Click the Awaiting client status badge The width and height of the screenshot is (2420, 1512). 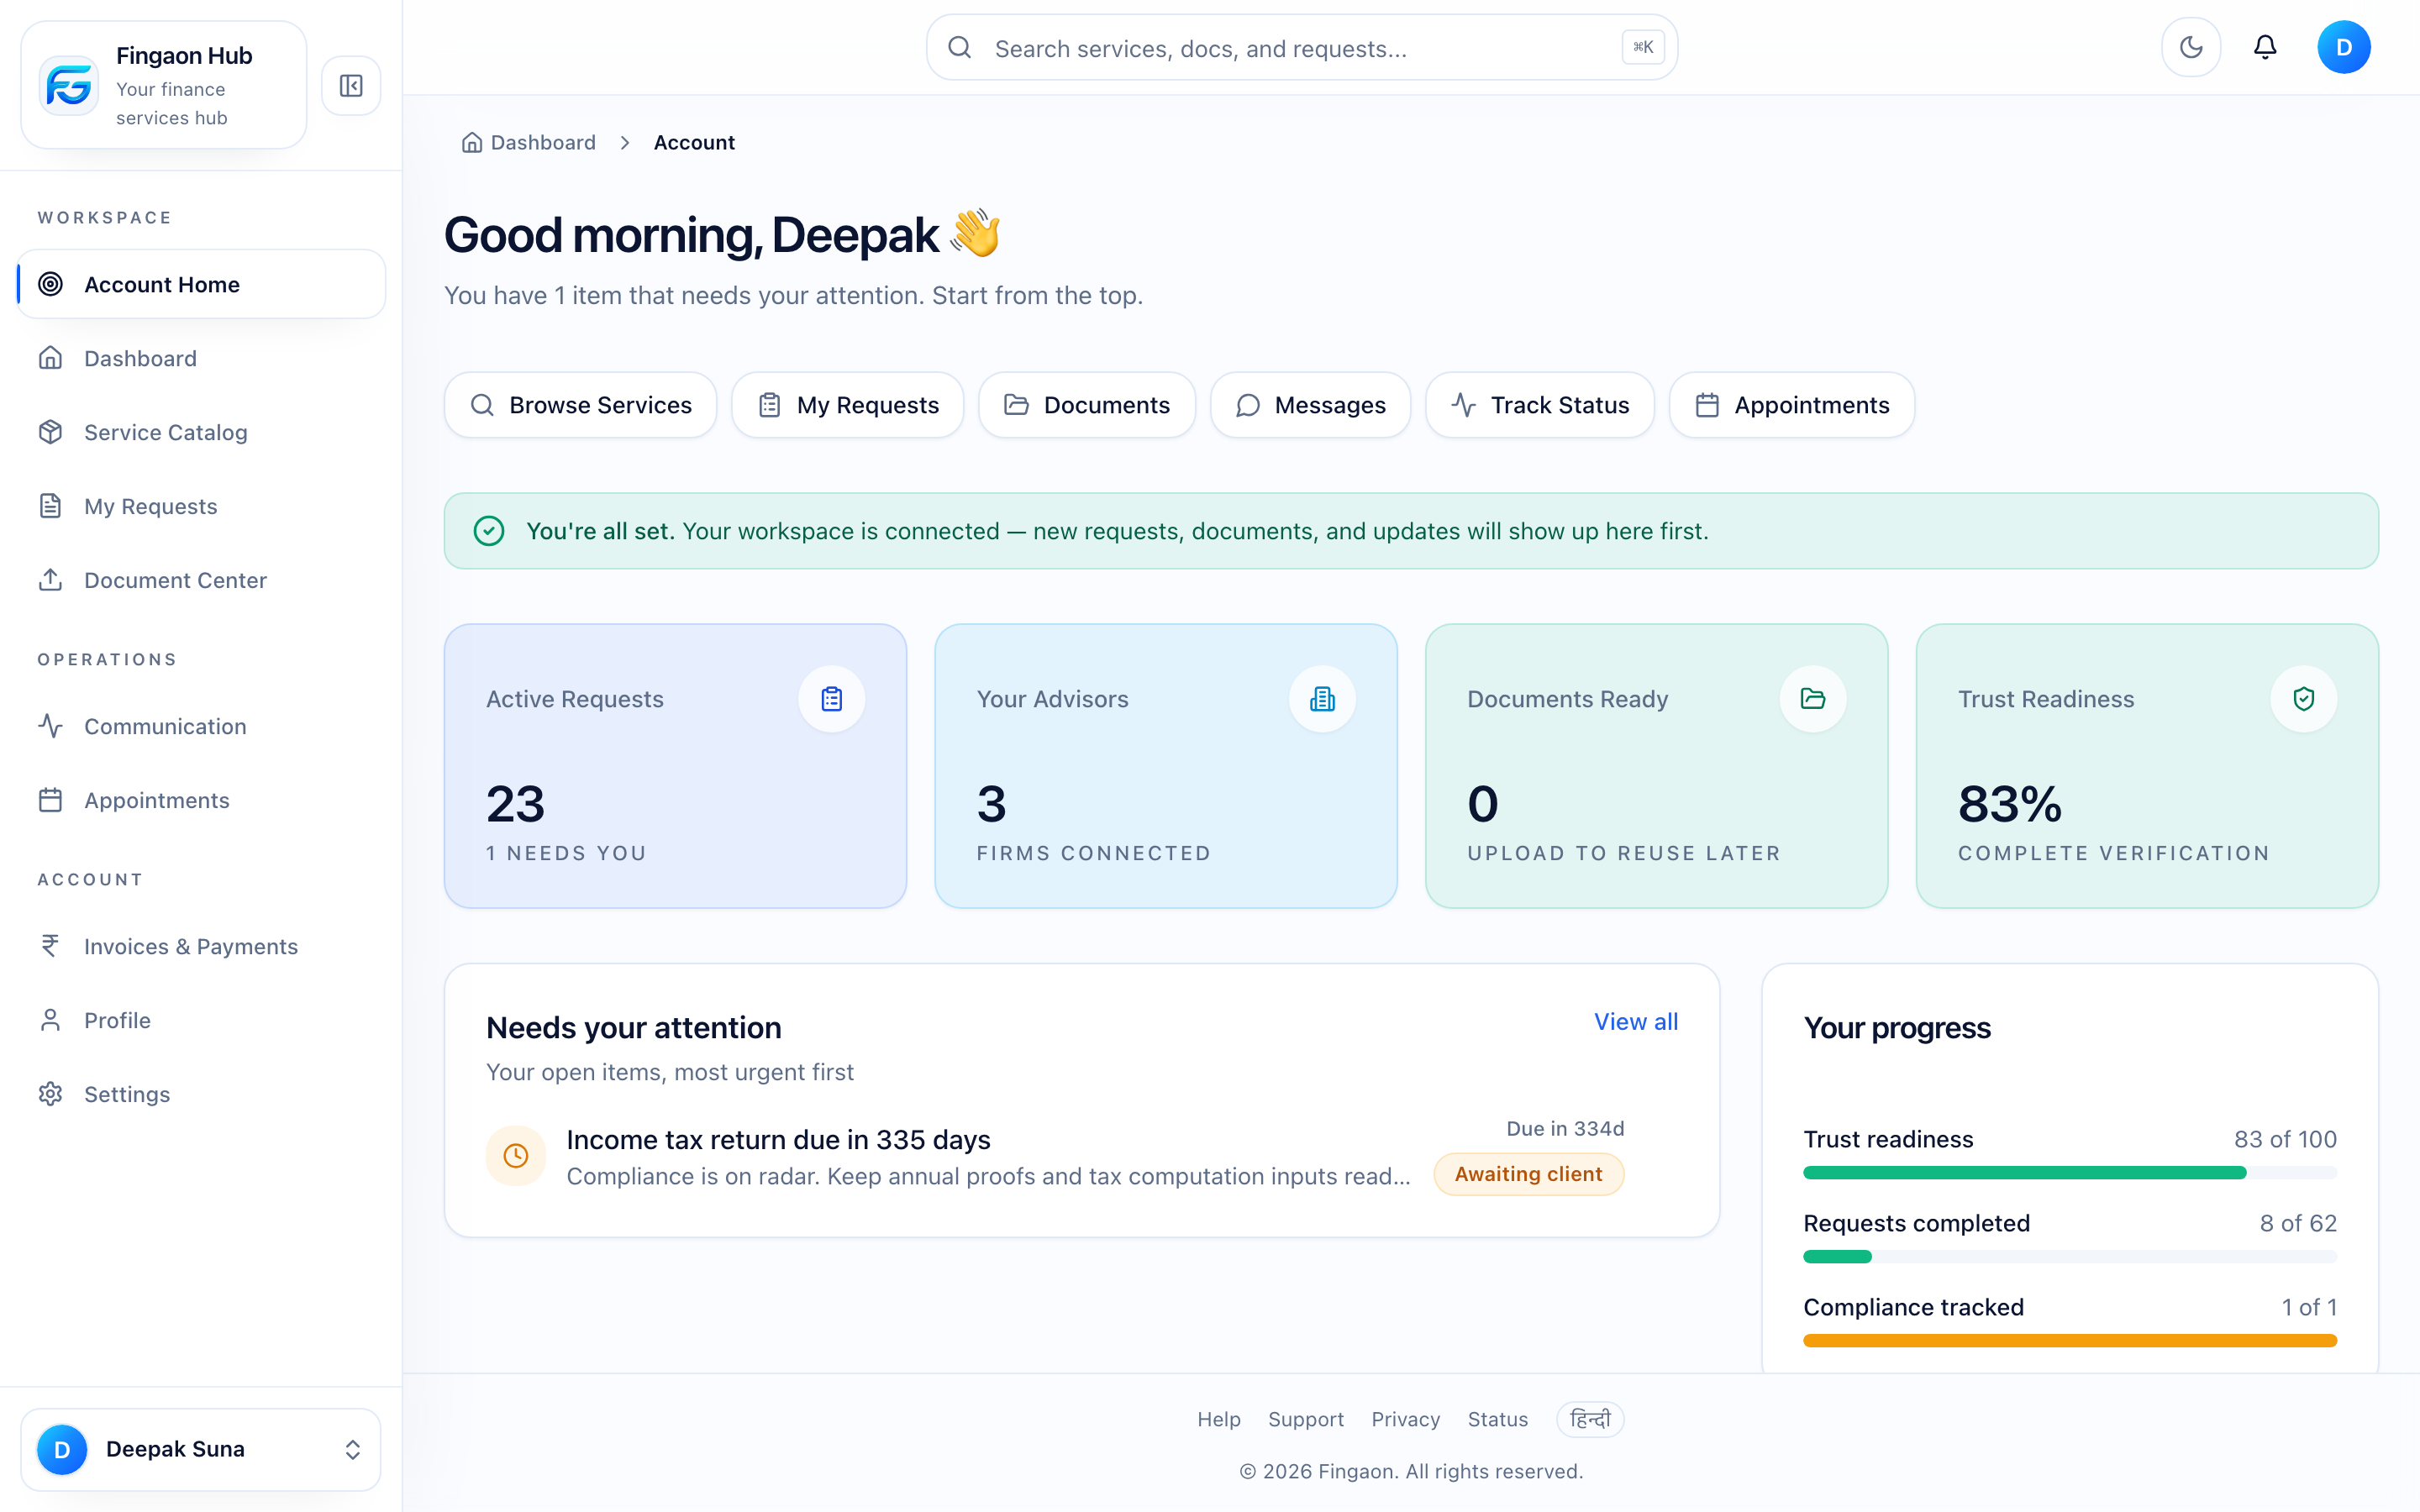coord(1528,1174)
